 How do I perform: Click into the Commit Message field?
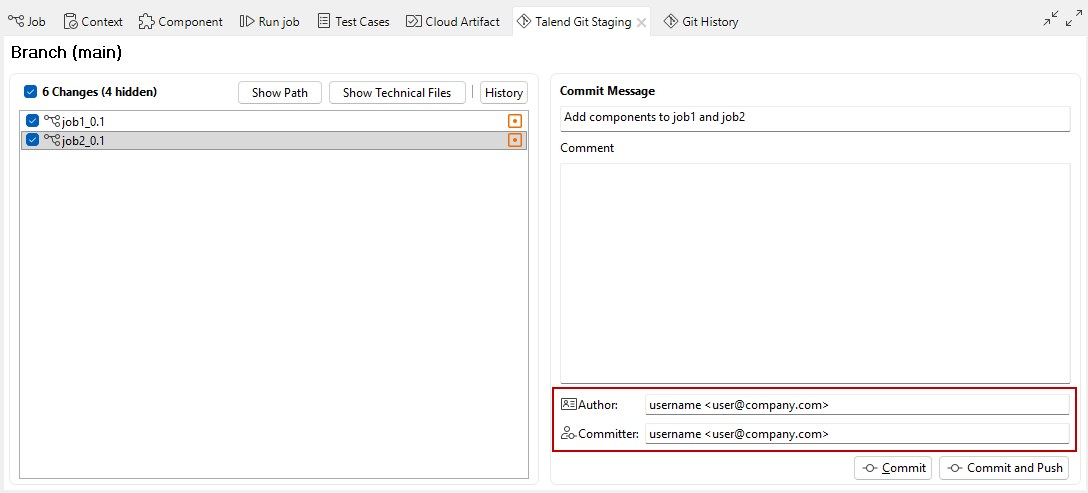point(815,117)
